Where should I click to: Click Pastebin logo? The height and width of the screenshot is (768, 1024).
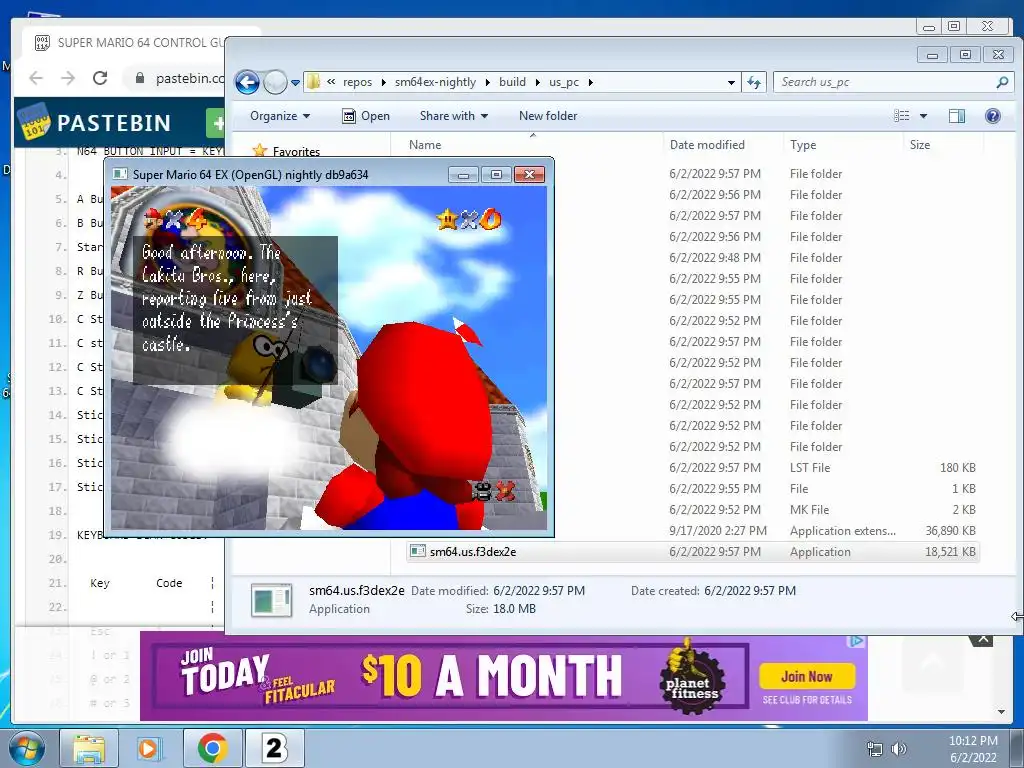(96, 122)
